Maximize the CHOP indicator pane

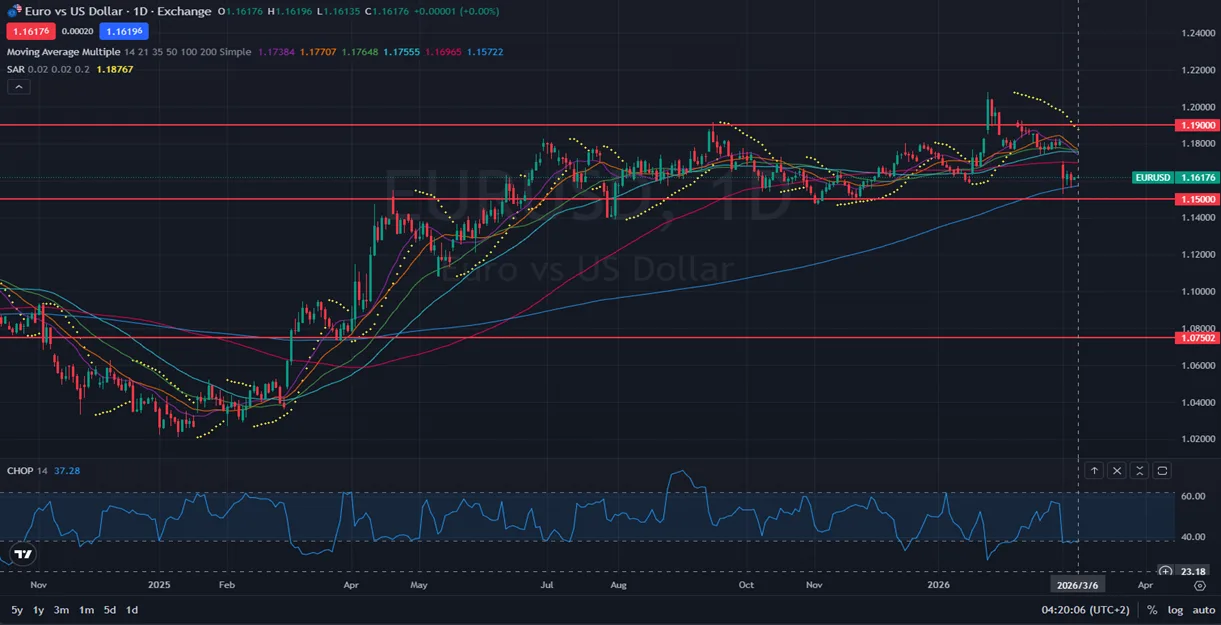pos(1162,470)
